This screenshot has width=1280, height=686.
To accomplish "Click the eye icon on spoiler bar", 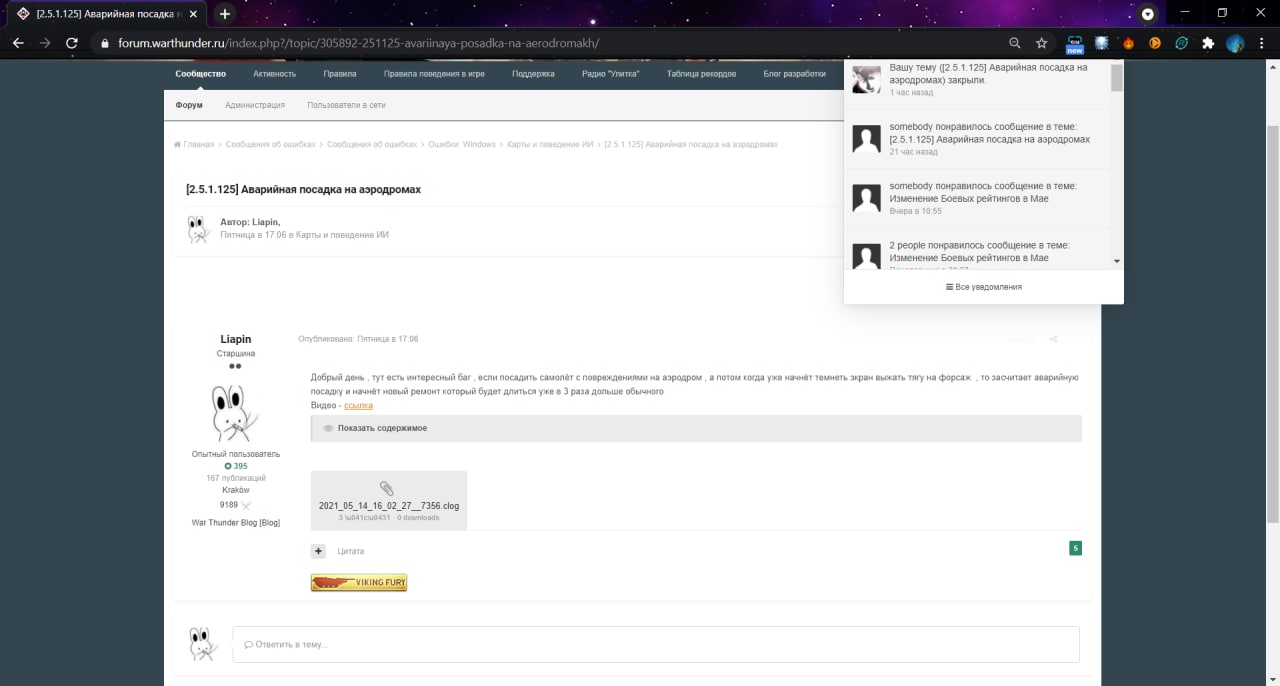I will click(x=328, y=428).
